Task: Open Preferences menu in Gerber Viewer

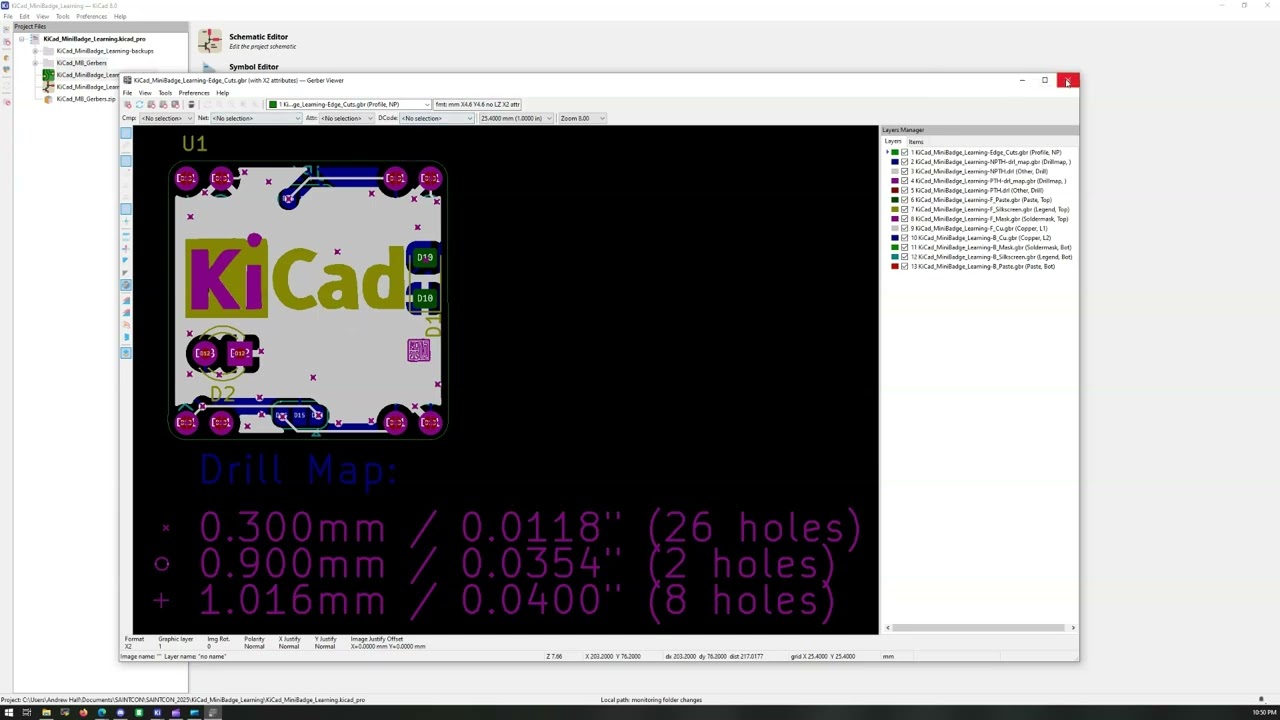Action: coord(194,93)
